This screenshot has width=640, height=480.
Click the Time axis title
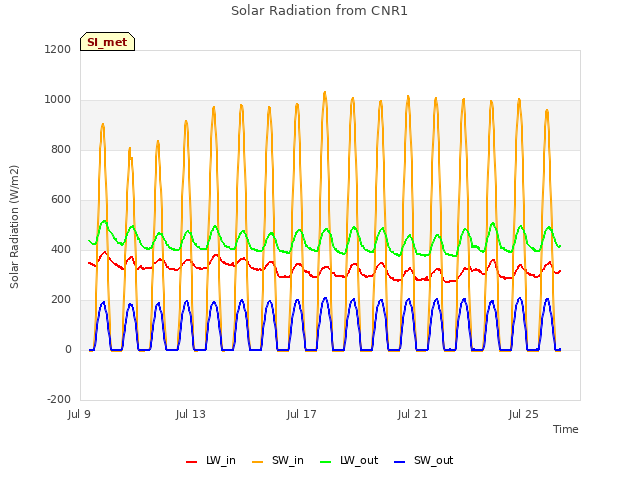565,429
